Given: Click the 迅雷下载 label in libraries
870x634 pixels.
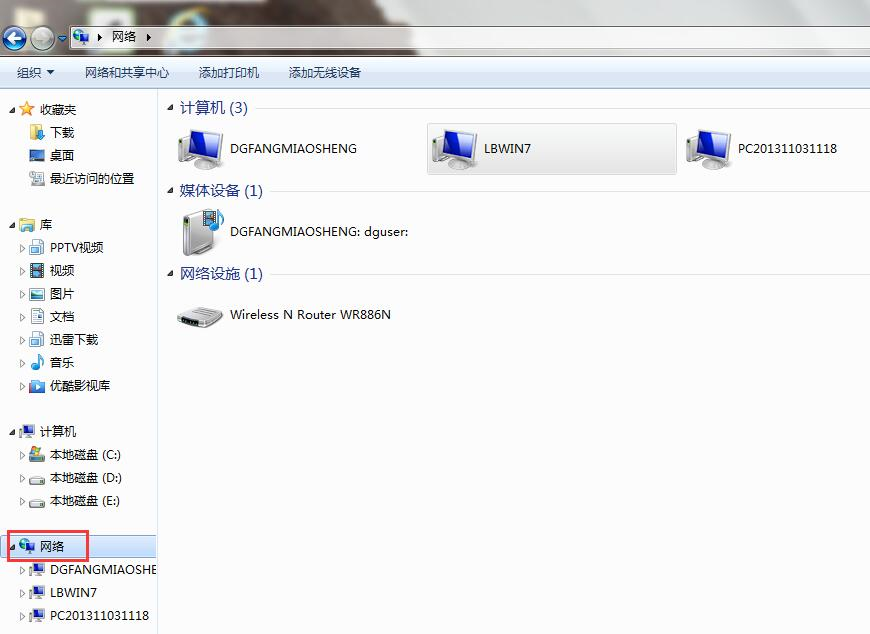Looking at the screenshot, I should click(74, 339).
